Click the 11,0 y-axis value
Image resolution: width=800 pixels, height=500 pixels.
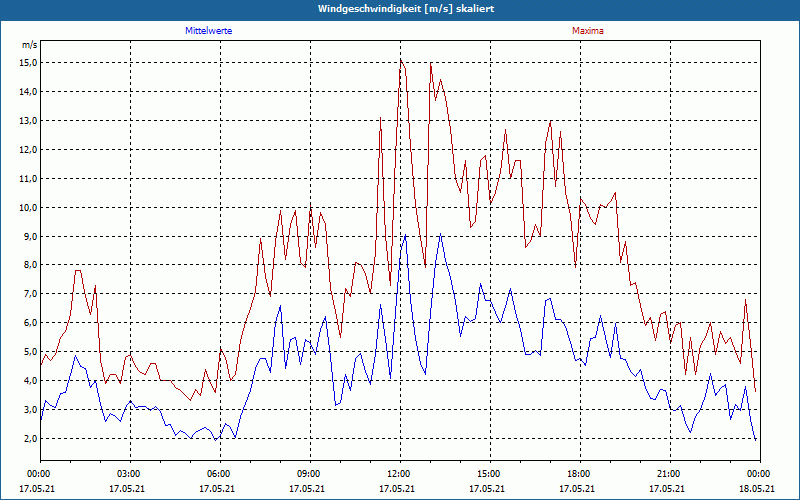[29, 179]
